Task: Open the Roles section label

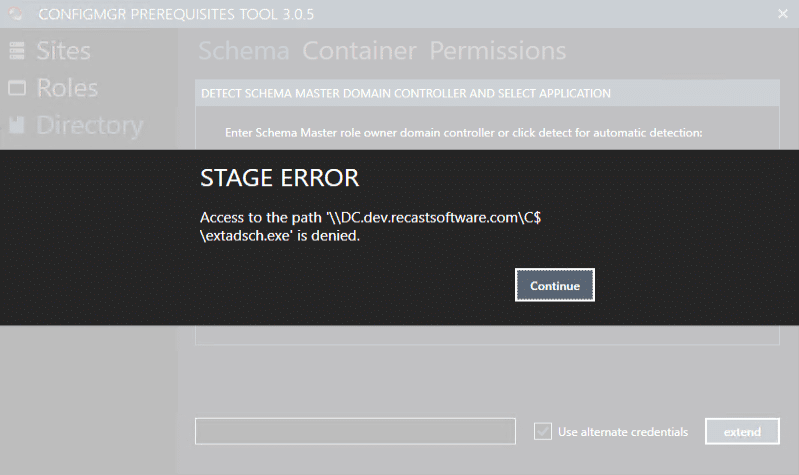Action: (67, 88)
